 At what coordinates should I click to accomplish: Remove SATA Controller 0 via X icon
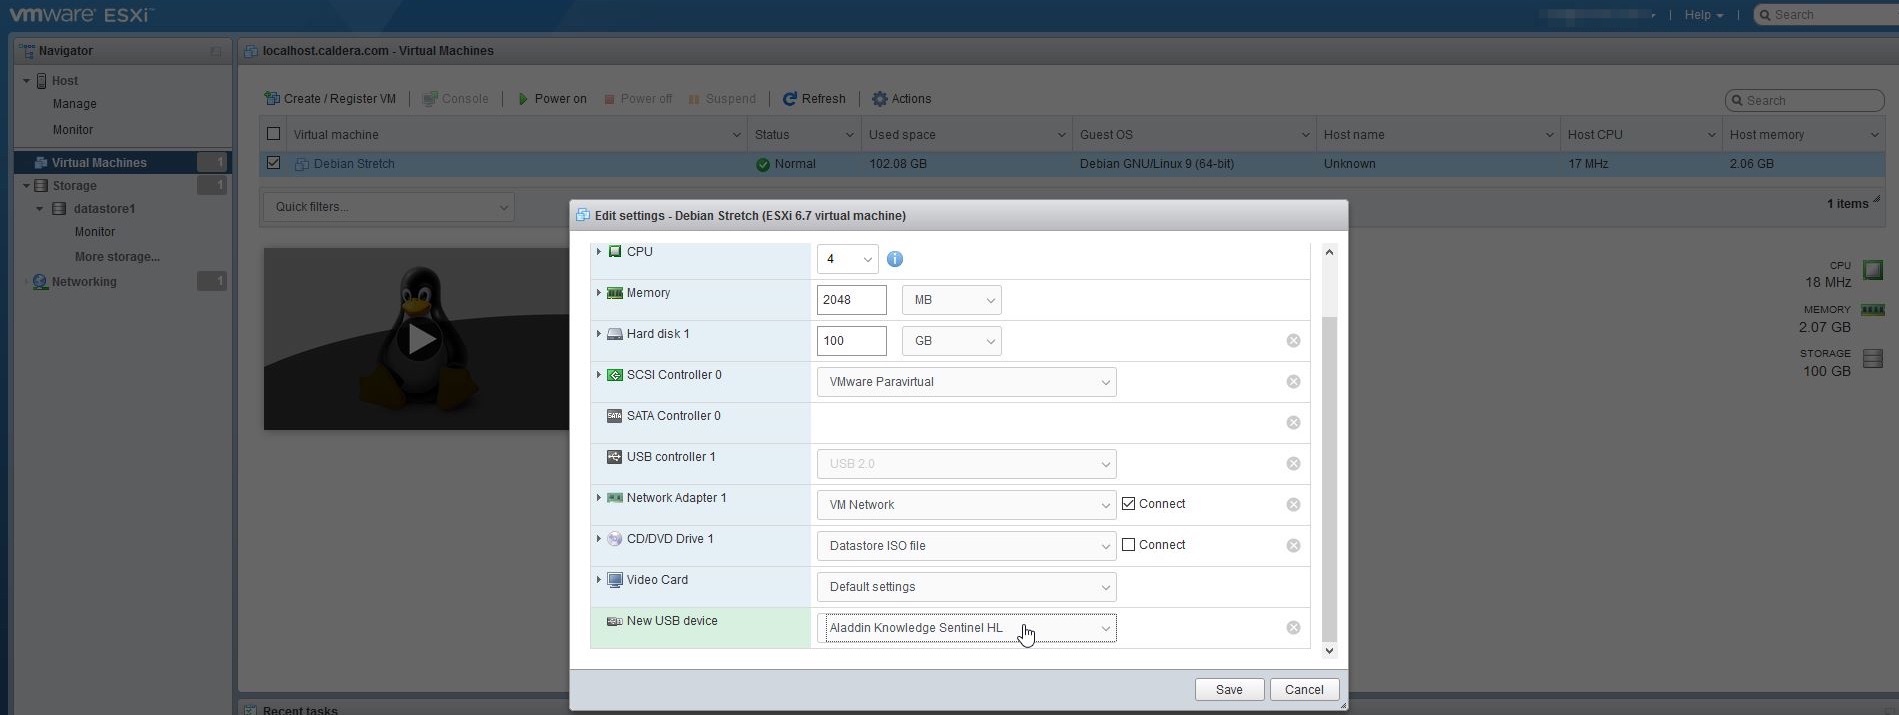click(x=1293, y=423)
